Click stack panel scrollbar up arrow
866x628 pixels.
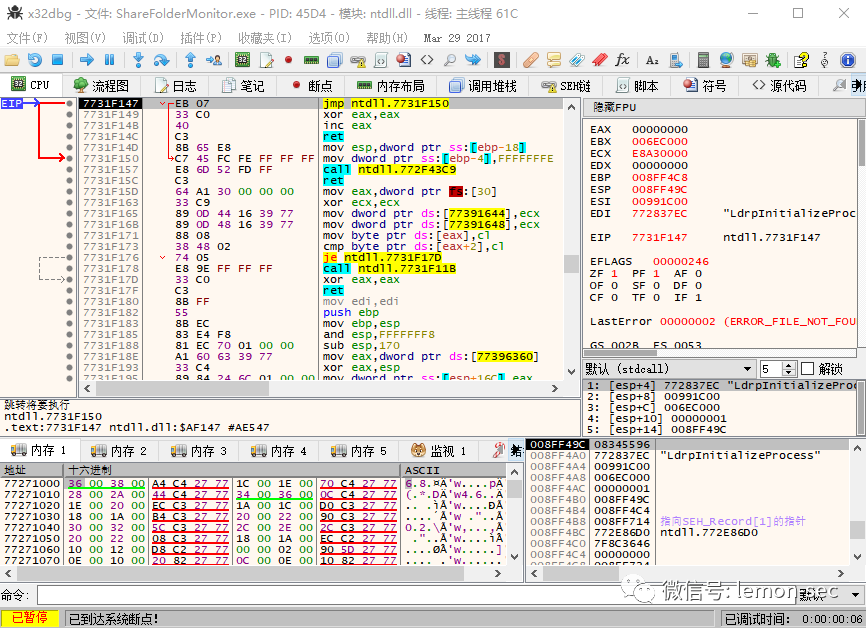pyautogui.click(x=857, y=447)
